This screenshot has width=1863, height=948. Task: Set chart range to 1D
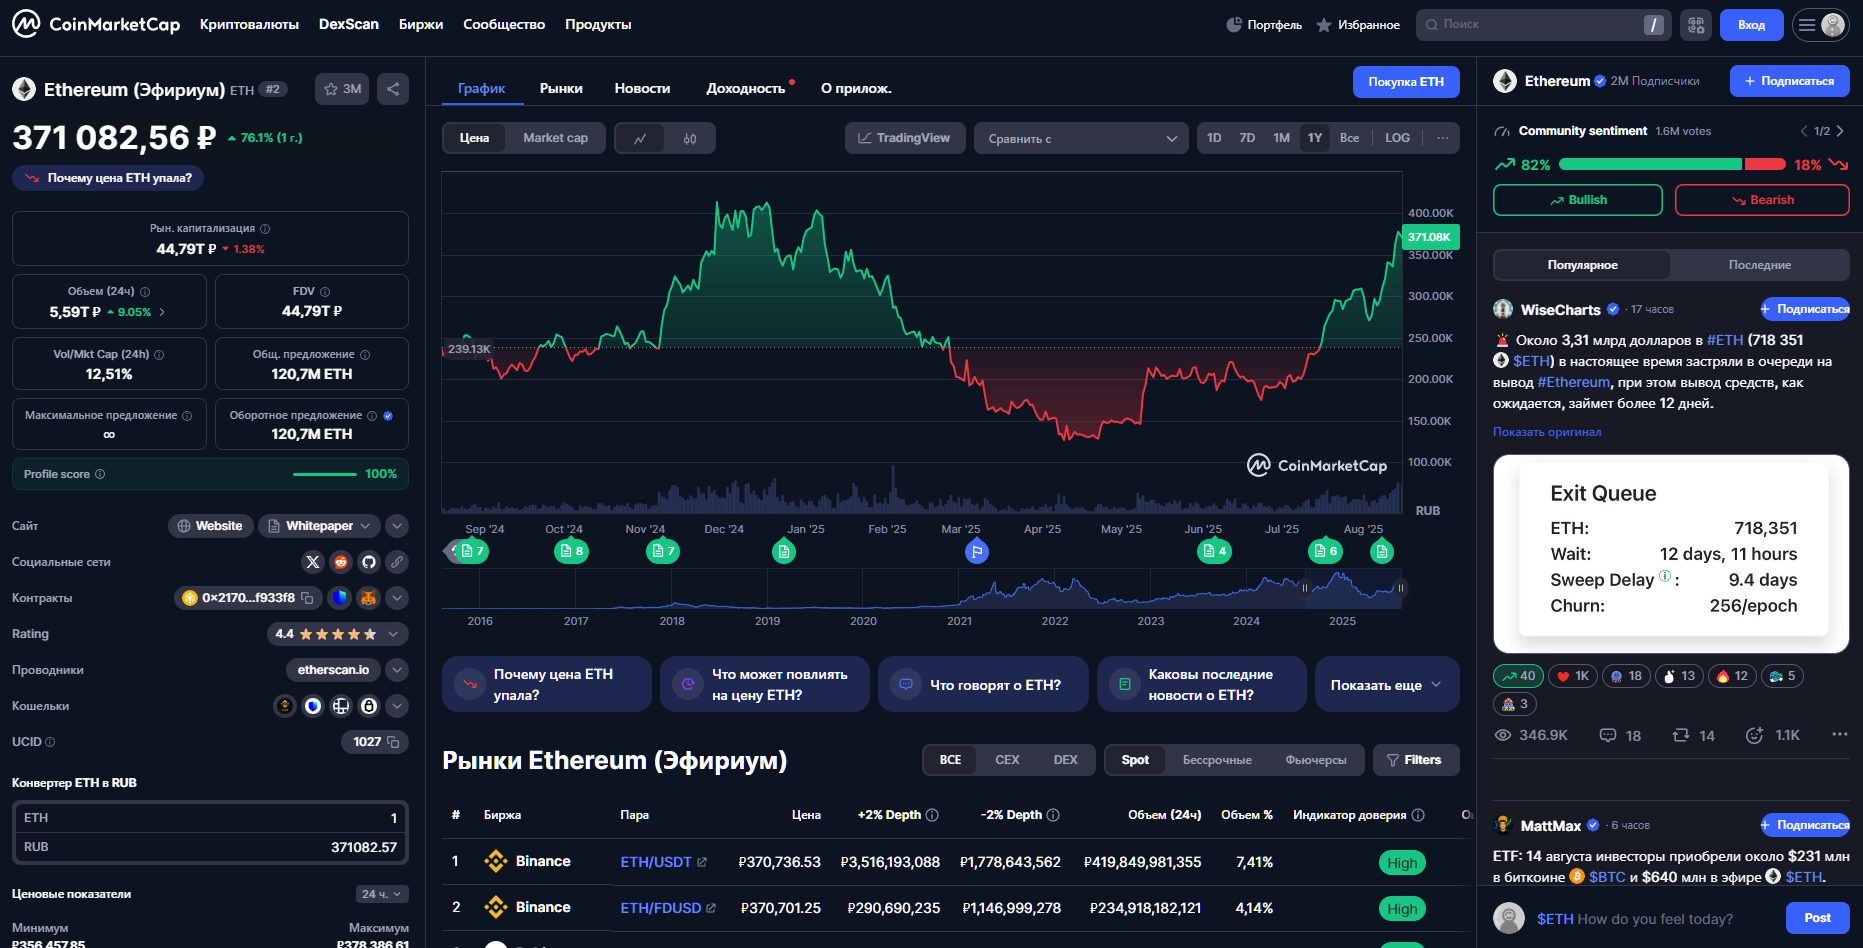click(x=1214, y=138)
